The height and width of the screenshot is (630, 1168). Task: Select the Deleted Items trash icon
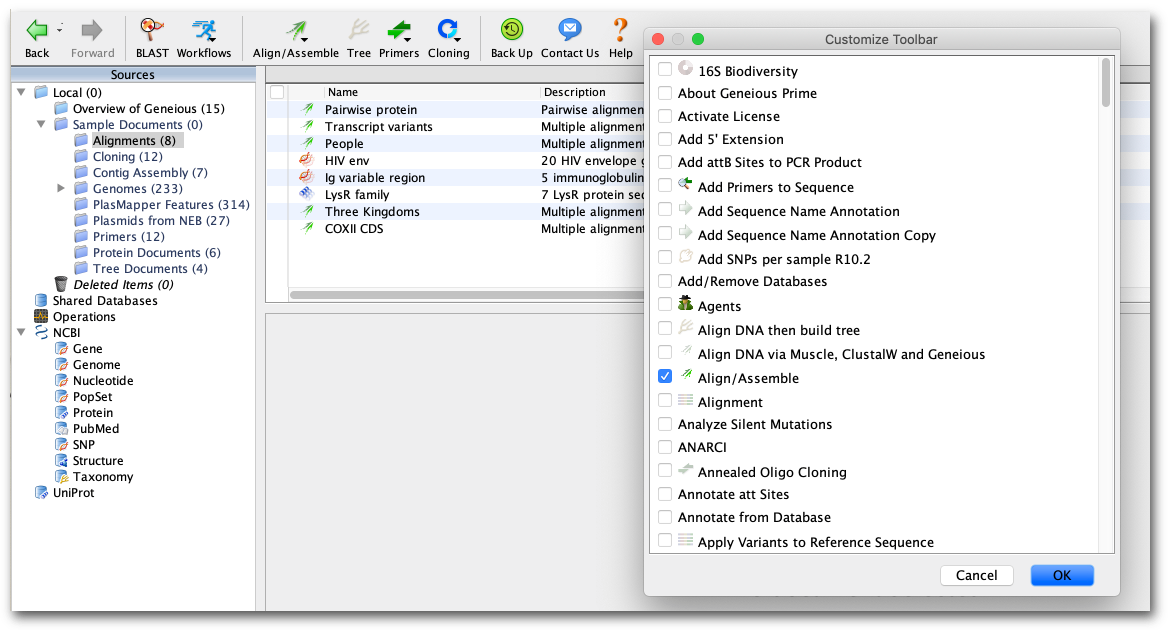pos(61,284)
